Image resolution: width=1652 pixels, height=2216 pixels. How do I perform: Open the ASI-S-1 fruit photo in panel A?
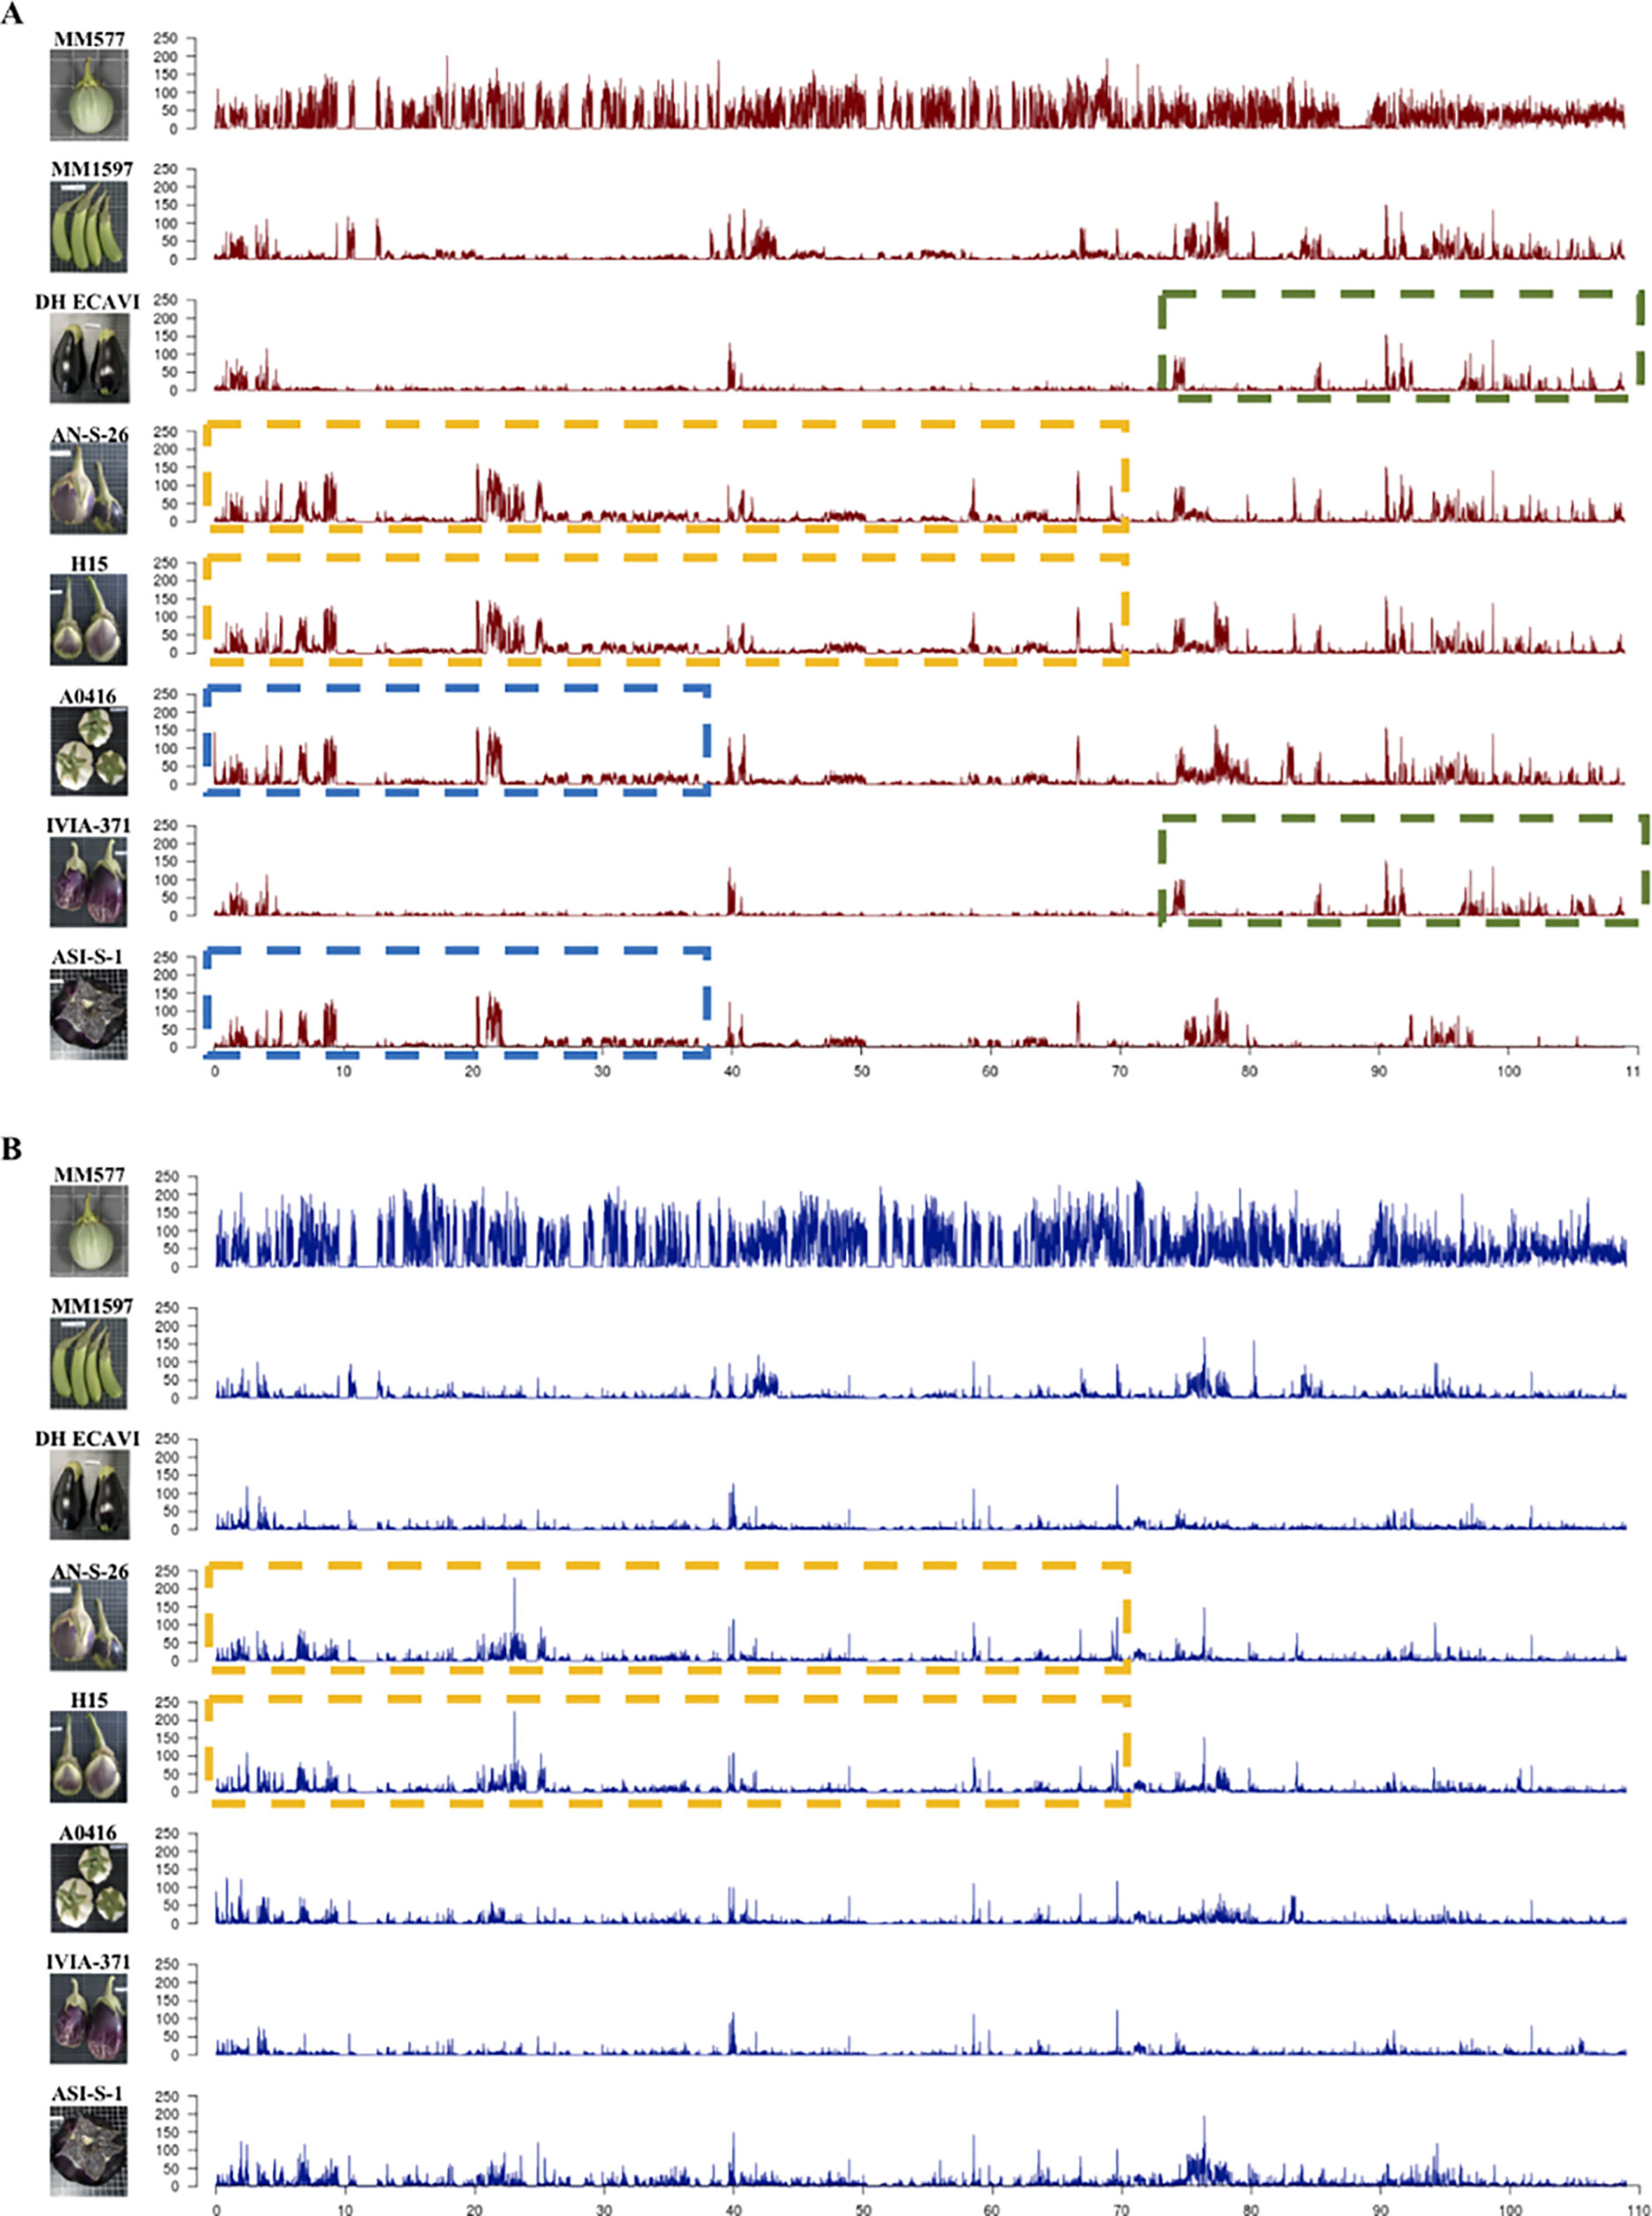(89, 1015)
